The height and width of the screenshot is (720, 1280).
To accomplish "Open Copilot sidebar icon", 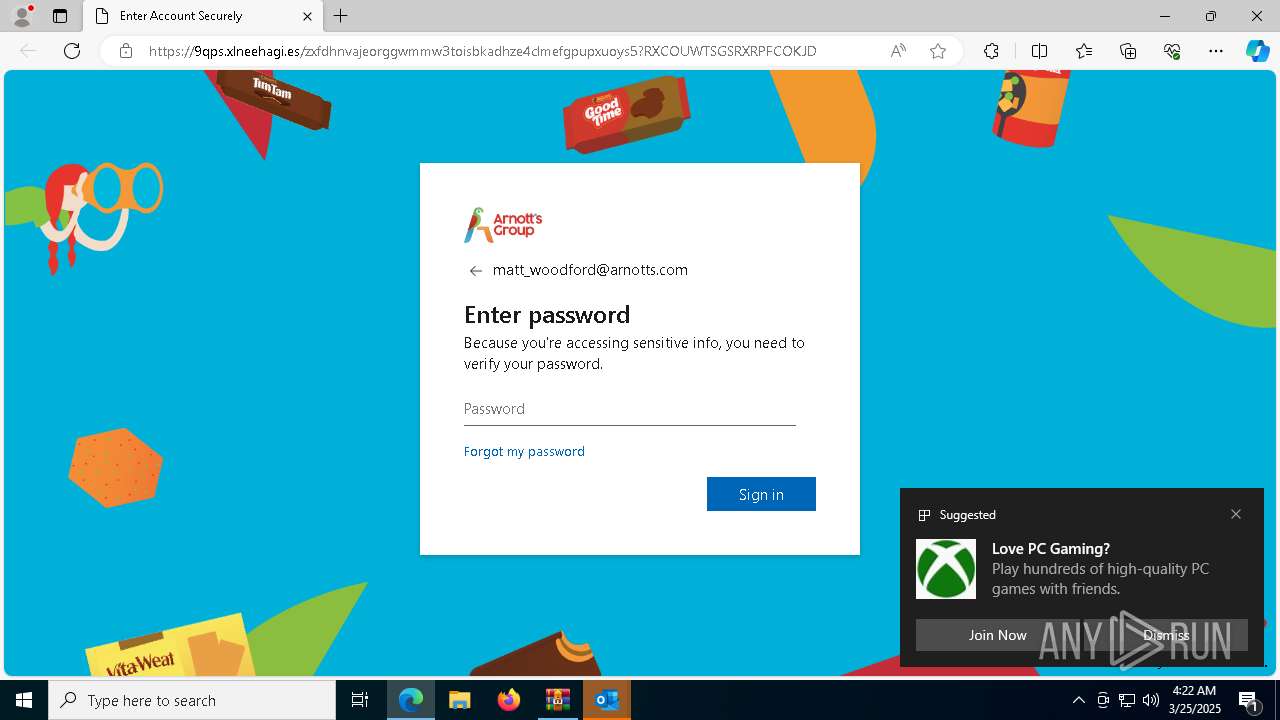I will click(1257, 51).
